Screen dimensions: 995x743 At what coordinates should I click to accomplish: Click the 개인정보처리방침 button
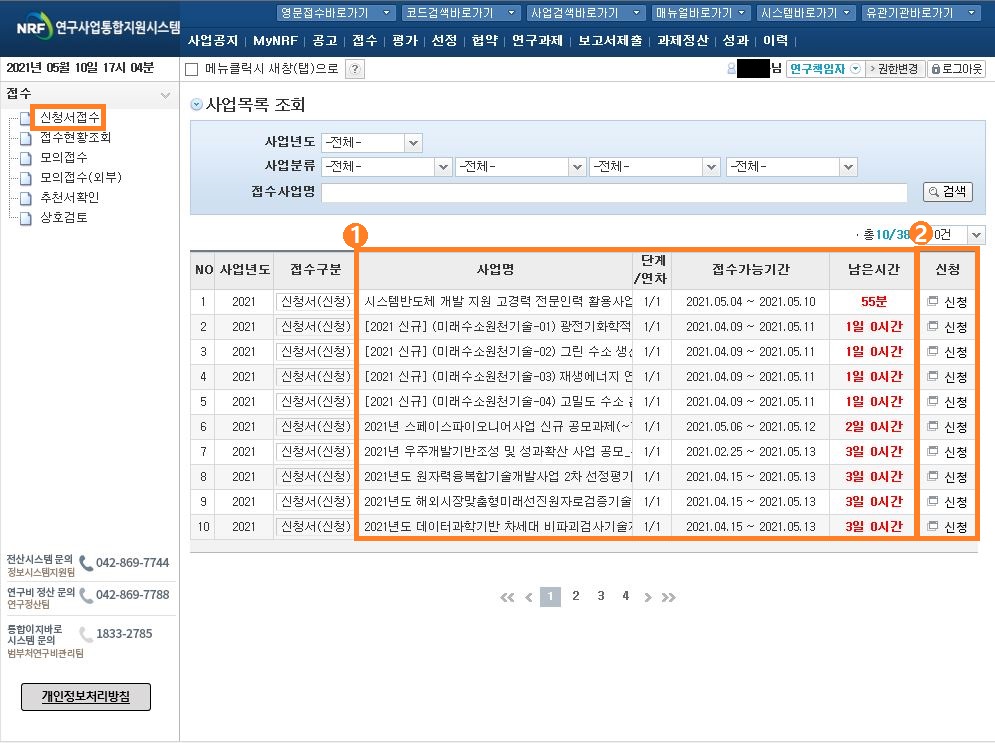(86, 696)
